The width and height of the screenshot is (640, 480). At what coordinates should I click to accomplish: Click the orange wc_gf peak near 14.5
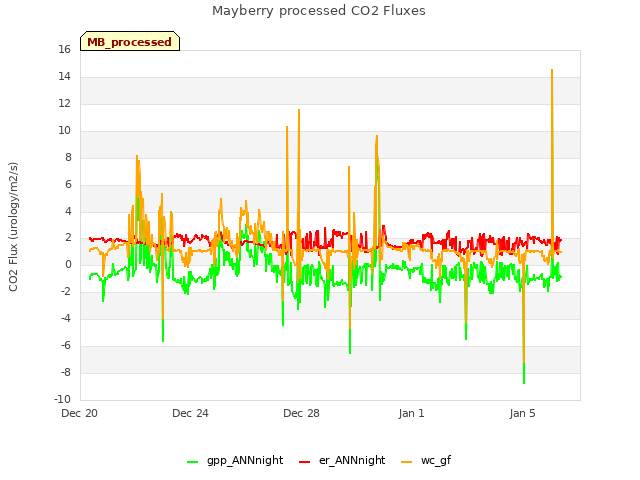[x=552, y=70]
